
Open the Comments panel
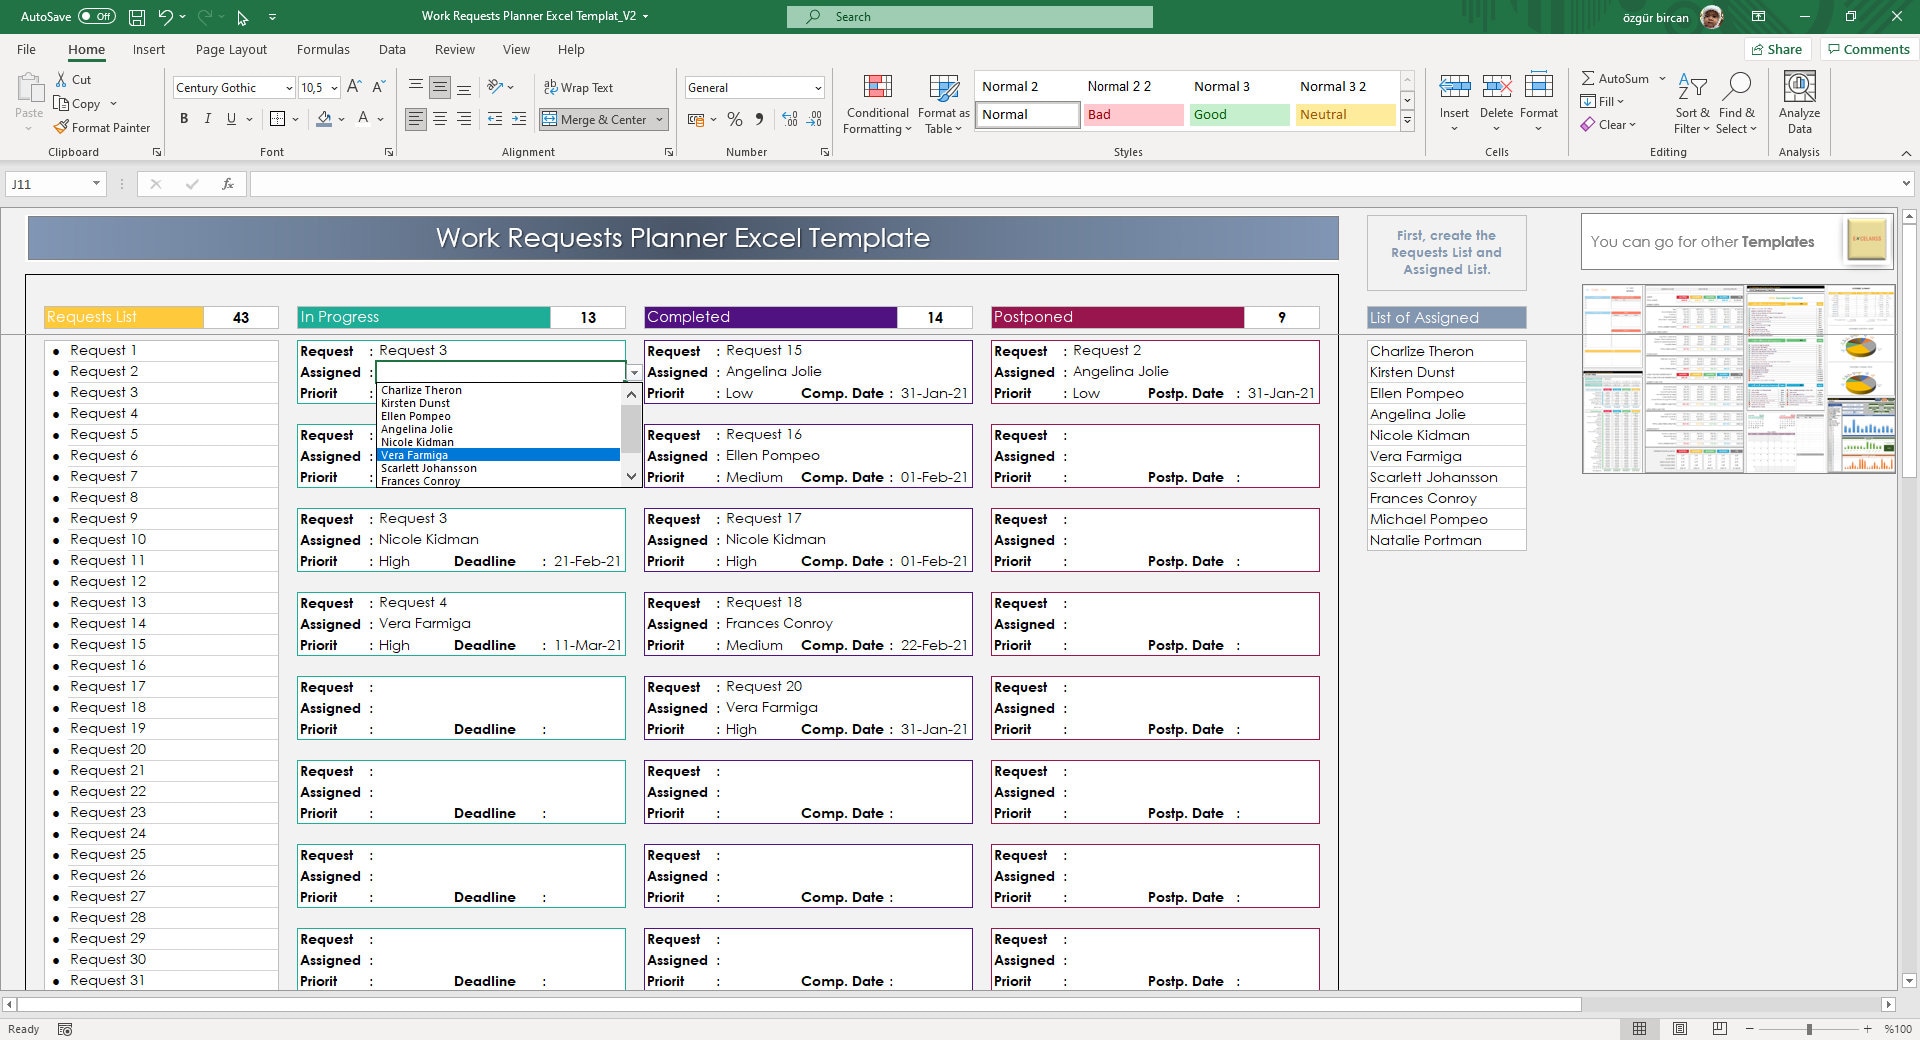[x=1866, y=48]
